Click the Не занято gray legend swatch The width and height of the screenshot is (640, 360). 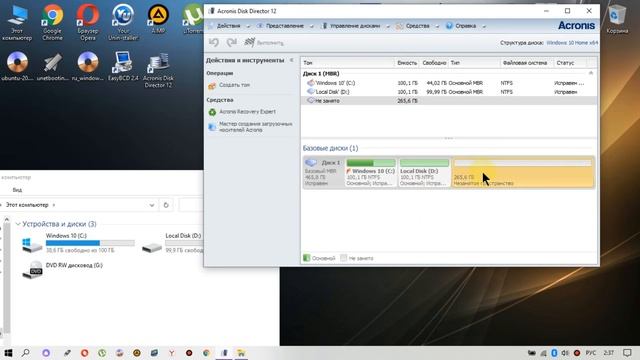pos(344,258)
